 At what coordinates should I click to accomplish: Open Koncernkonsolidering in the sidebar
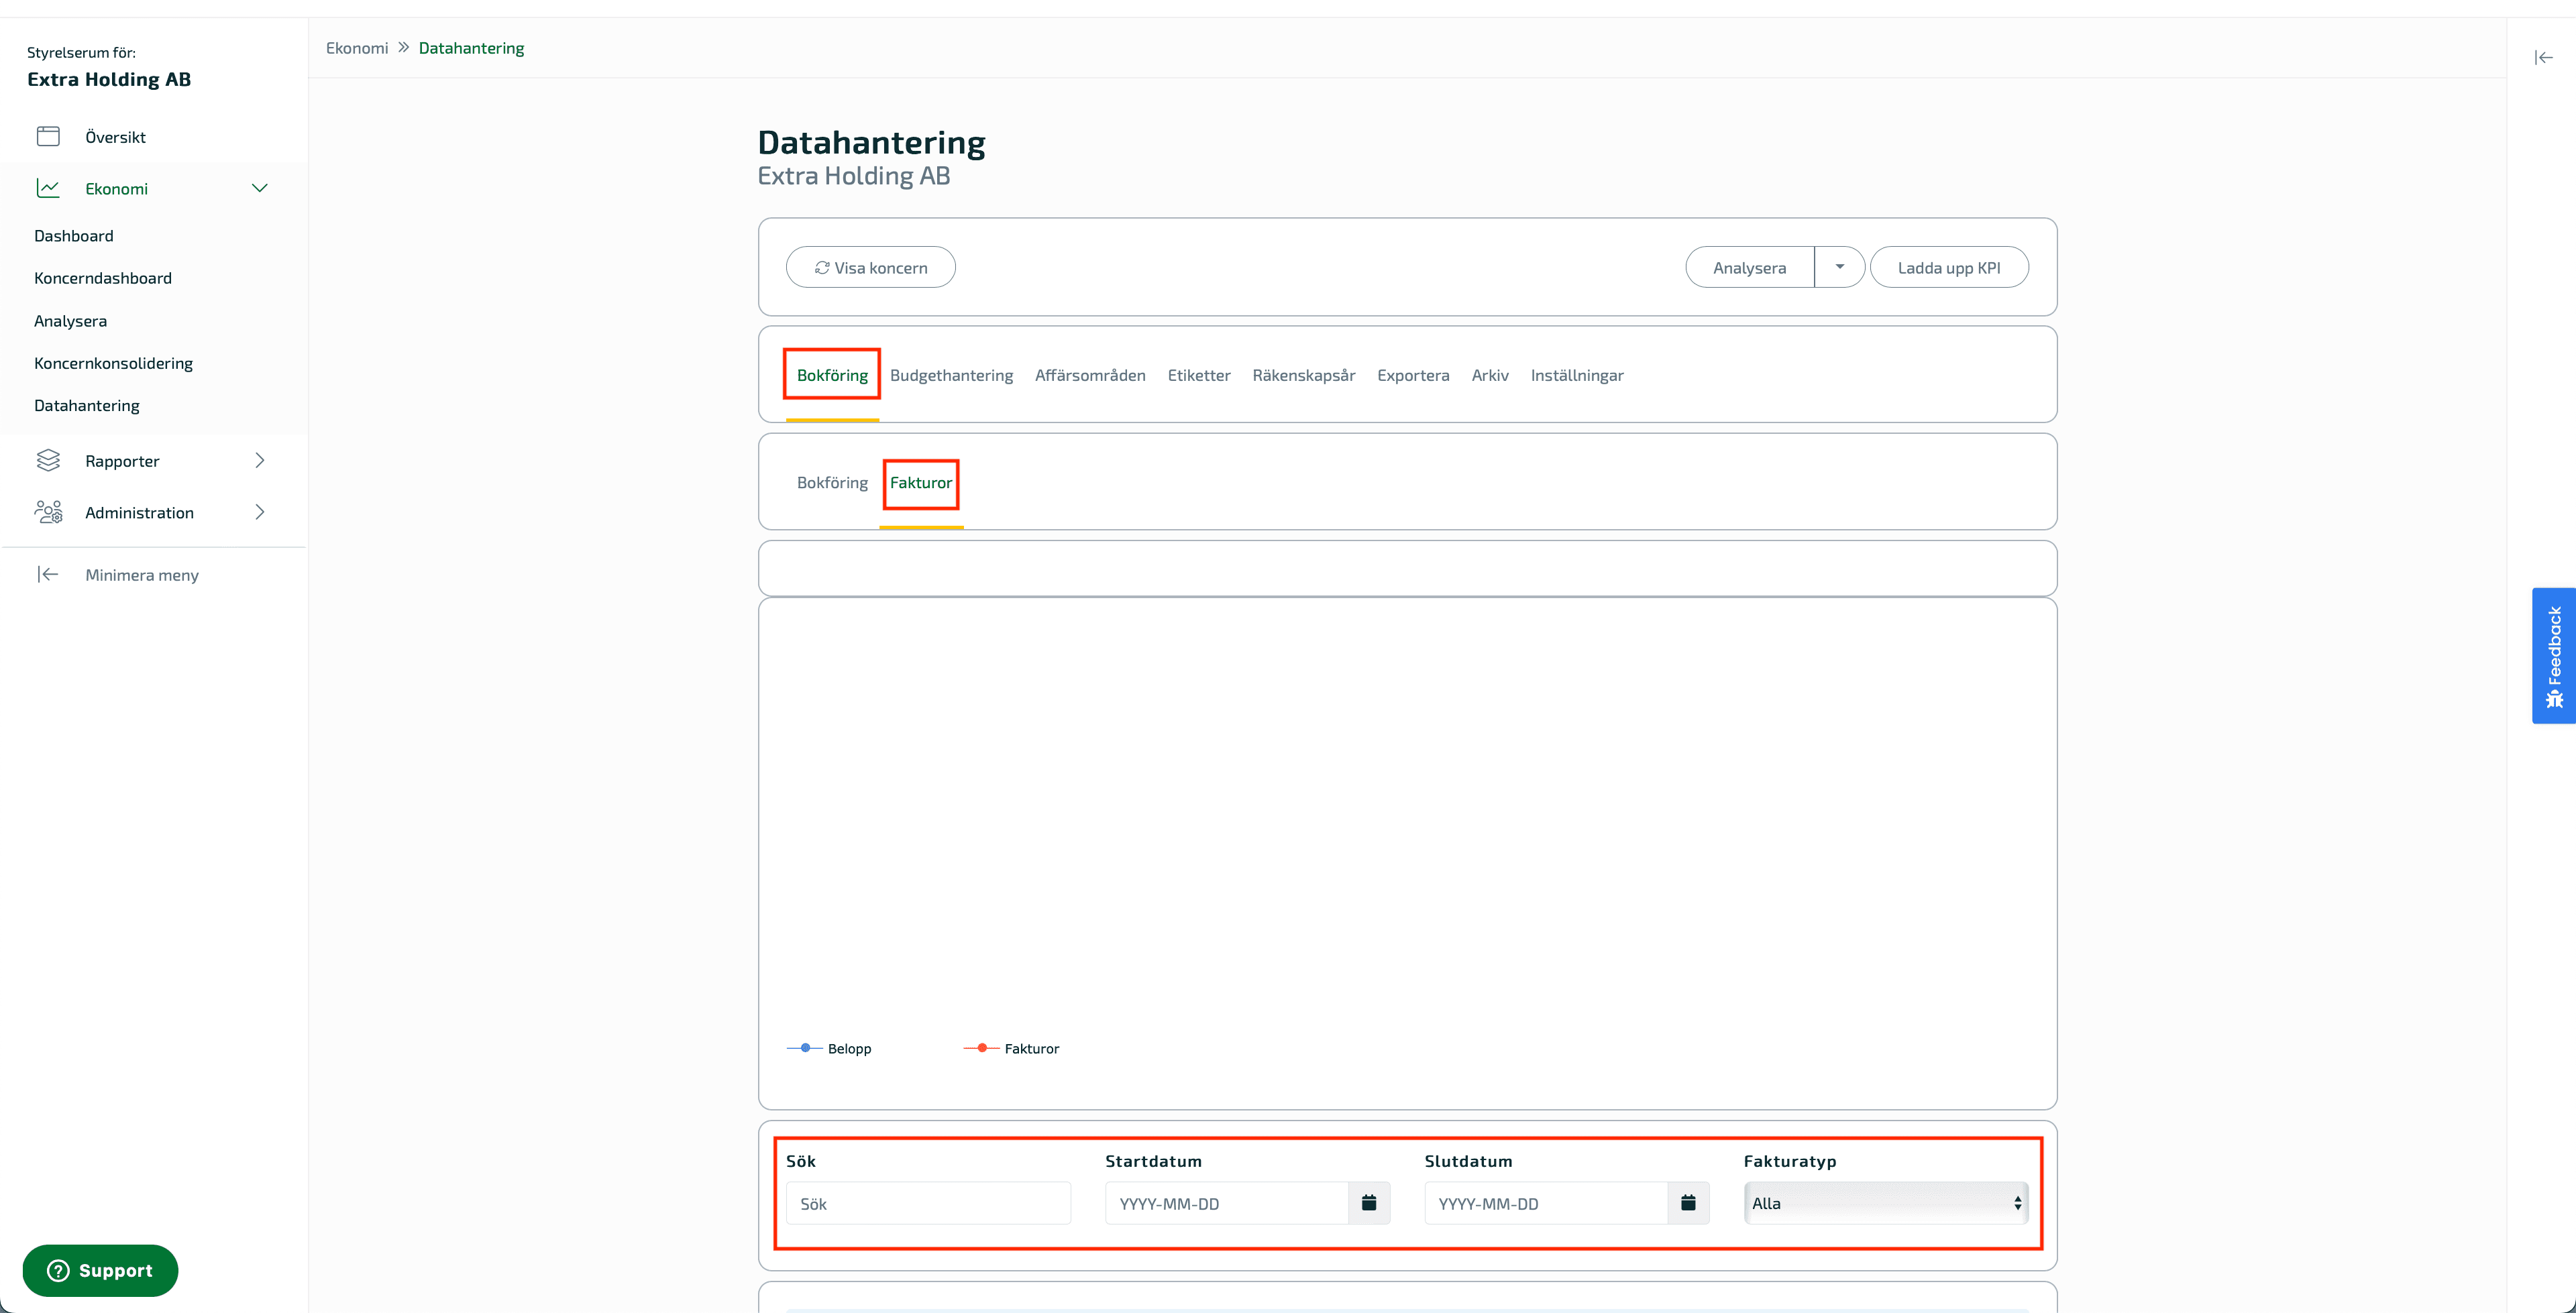pyautogui.click(x=113, y=363)
